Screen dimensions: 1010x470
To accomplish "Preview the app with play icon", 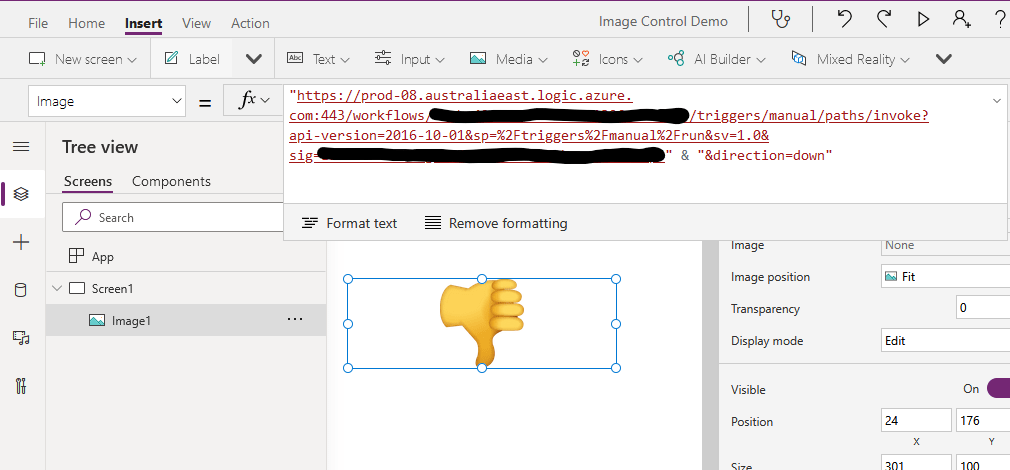I will pos(923,20).
